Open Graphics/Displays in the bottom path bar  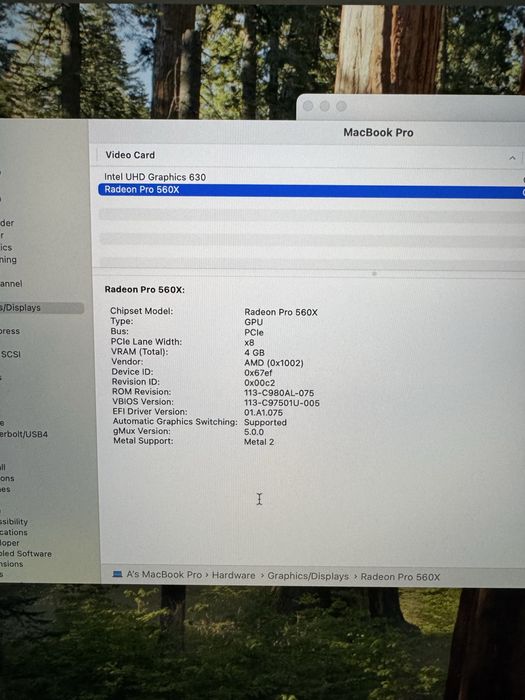point(308,576)
